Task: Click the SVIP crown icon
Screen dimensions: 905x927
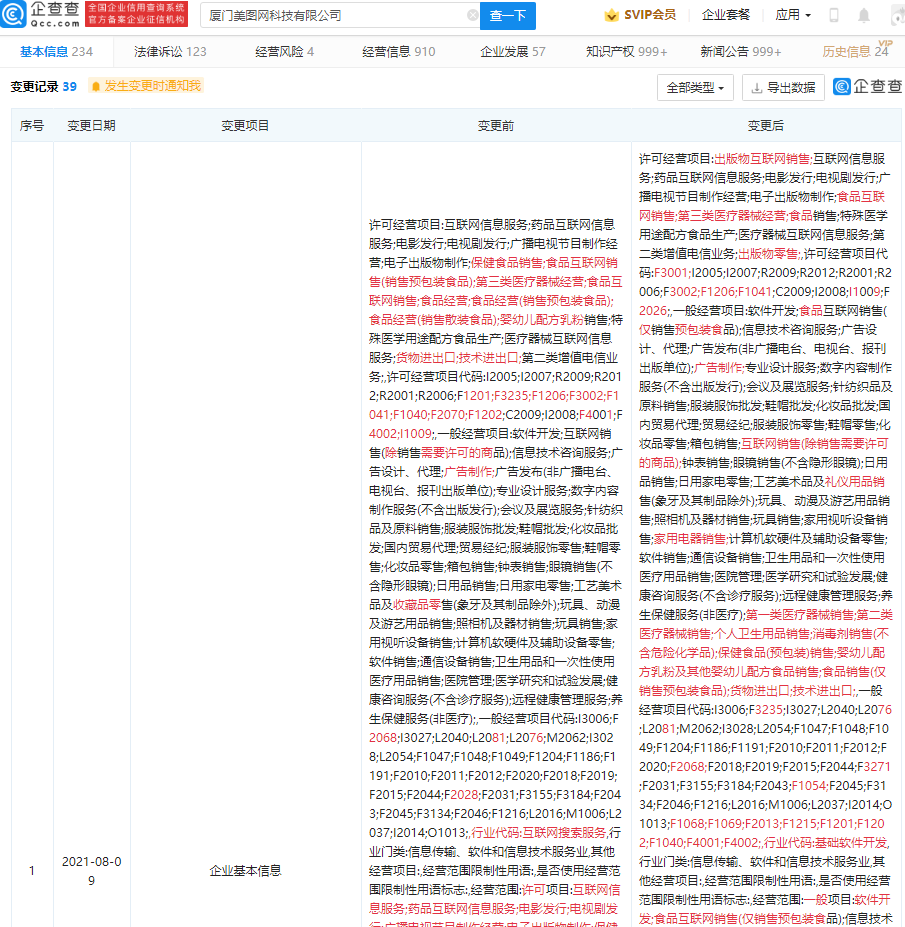Action: click(611, 15)
